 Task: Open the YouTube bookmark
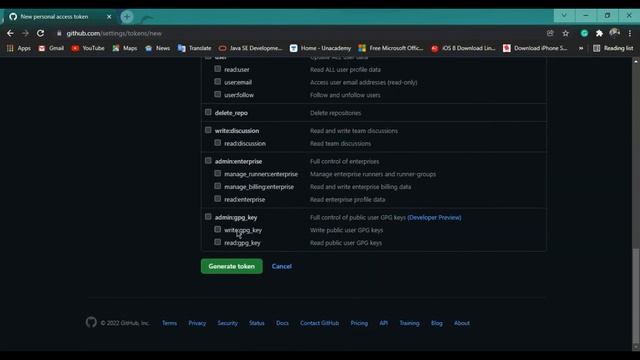(x=88, y=48)
